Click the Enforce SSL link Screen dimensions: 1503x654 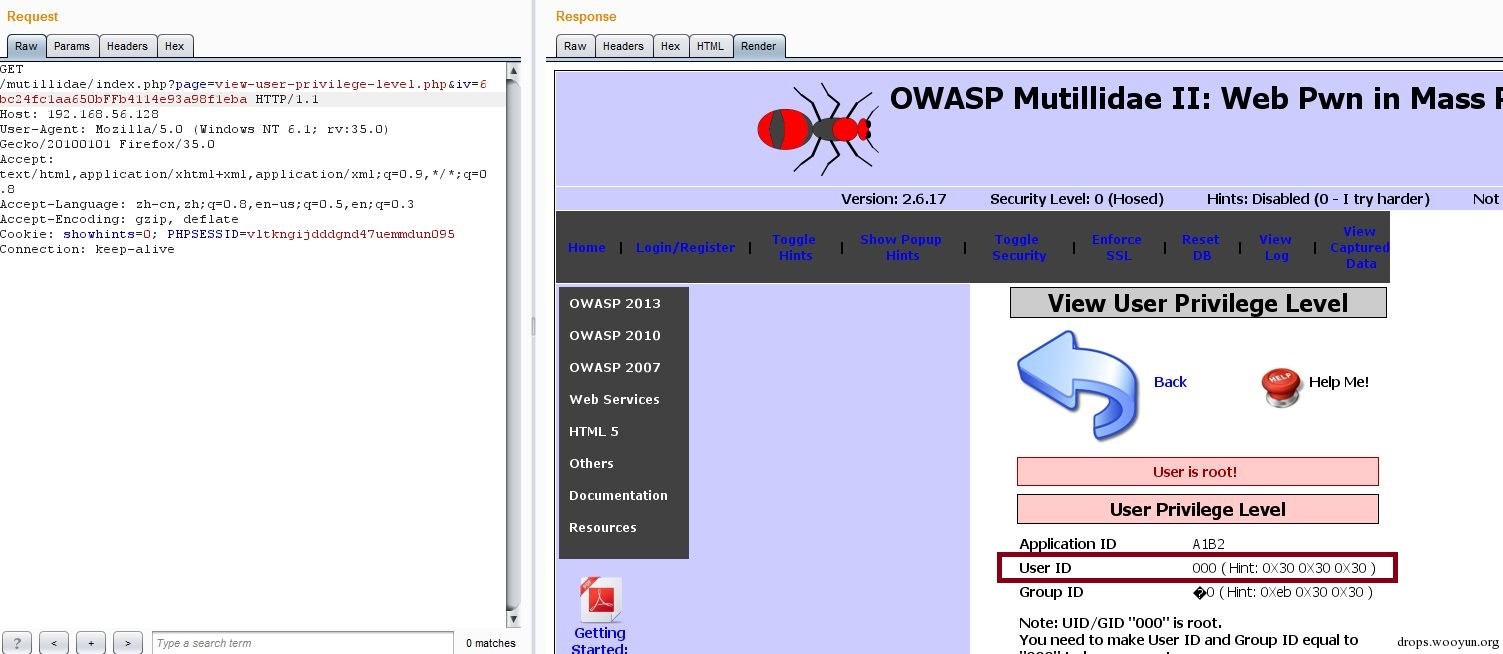[x=1116, y=247]
